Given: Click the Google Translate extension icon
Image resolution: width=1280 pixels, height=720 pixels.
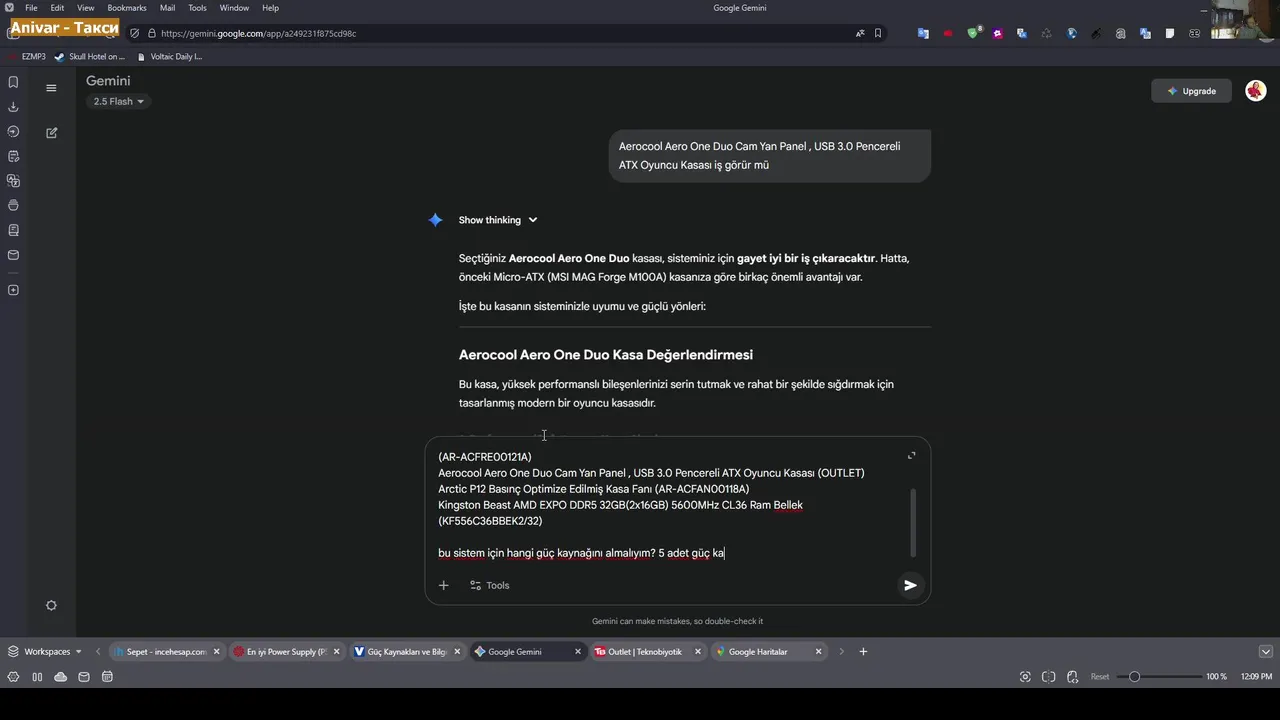Looking at the screenshot, I should click(923, 33).
